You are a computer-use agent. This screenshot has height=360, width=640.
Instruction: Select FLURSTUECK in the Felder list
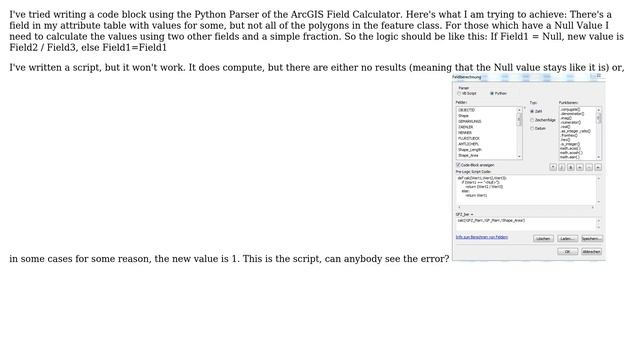(x=469, y=138)
